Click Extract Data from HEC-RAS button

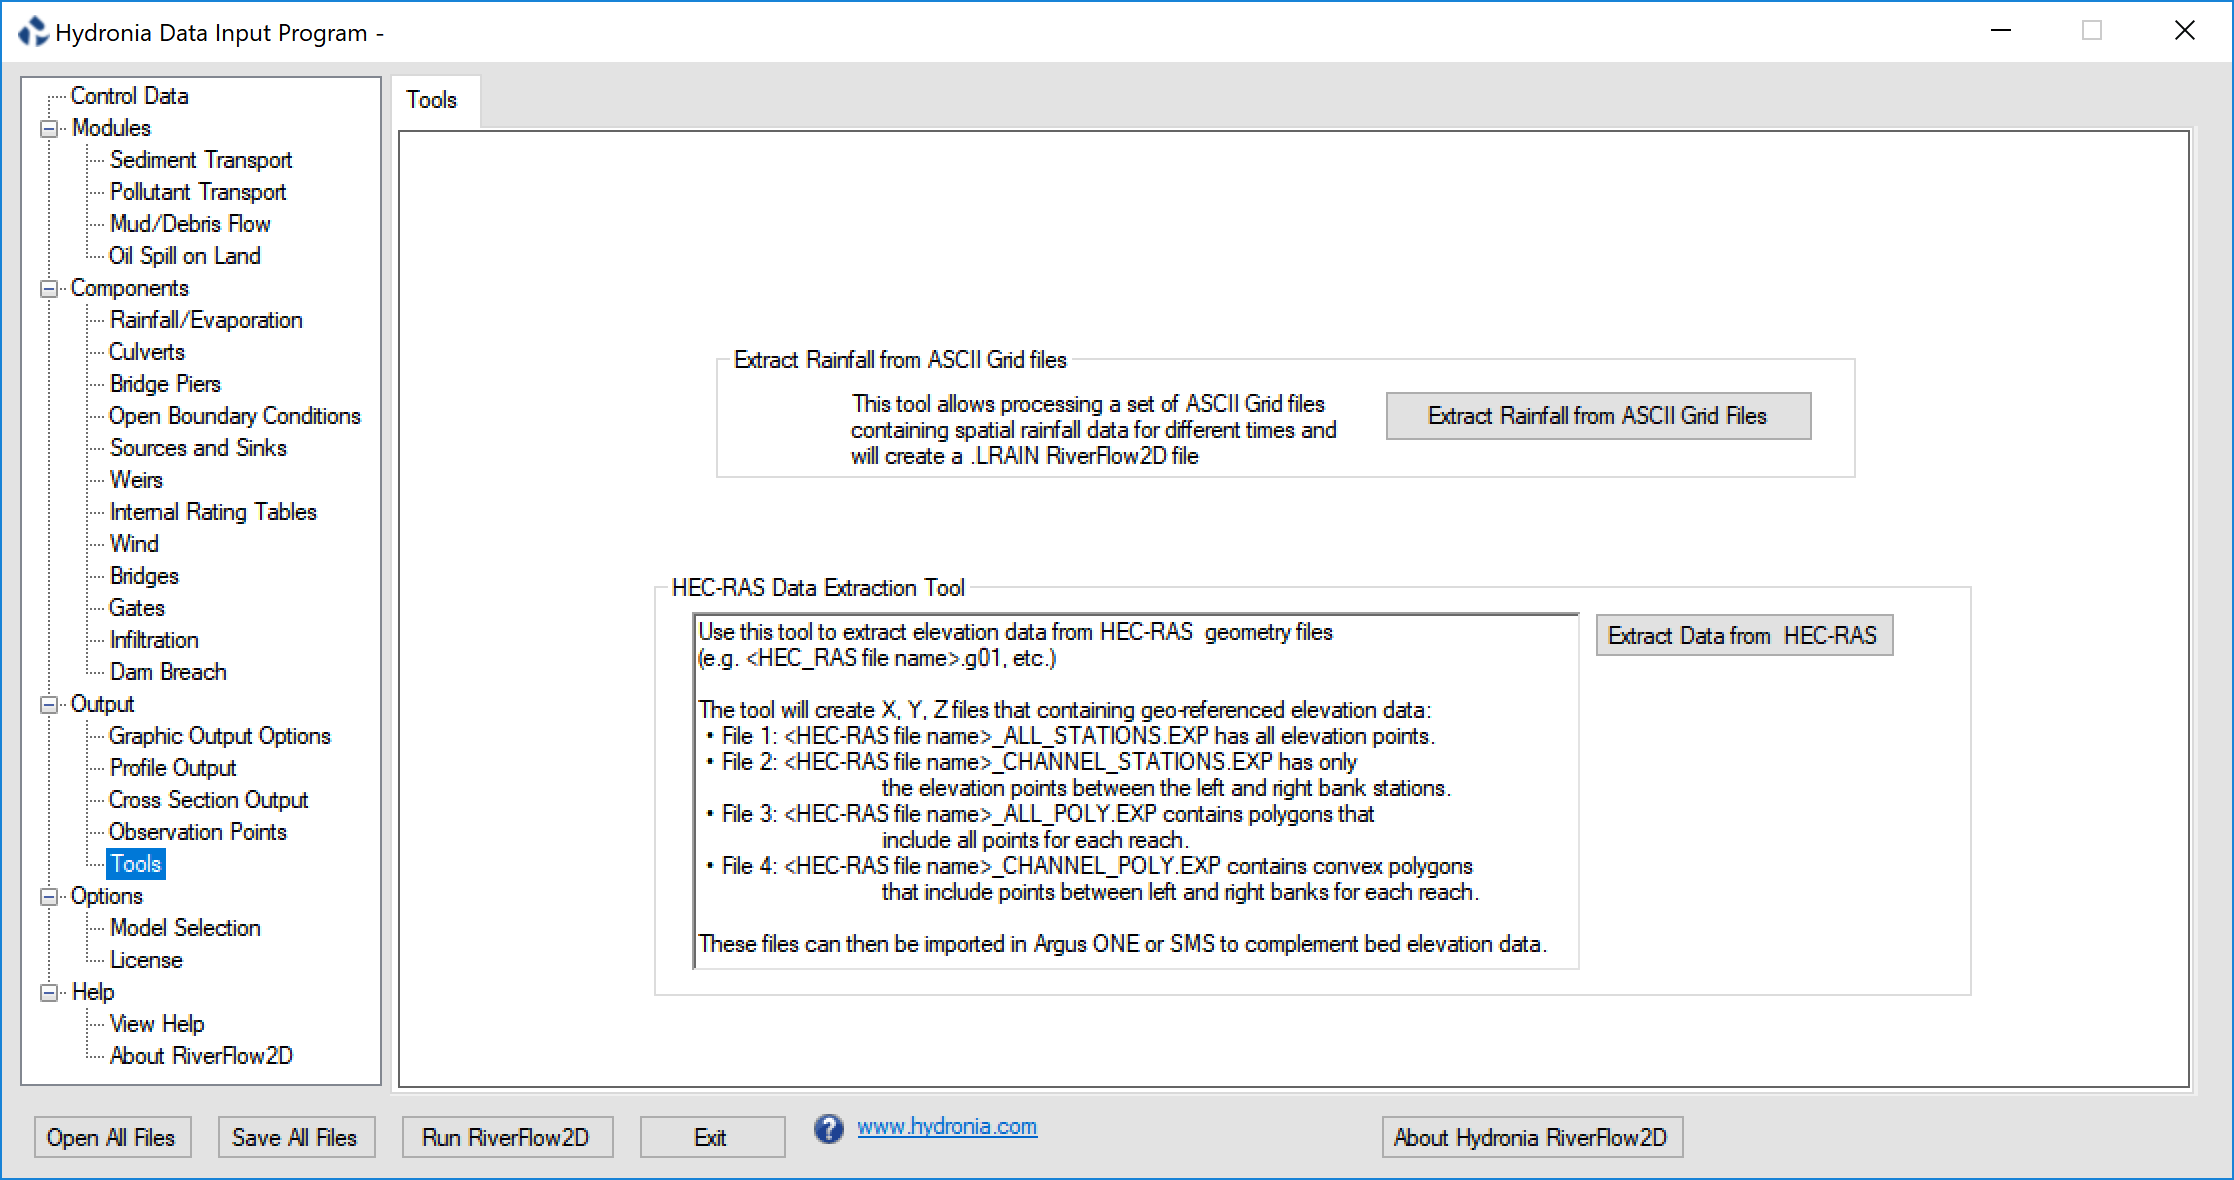pyautogui.click(x=1744, y=636)
